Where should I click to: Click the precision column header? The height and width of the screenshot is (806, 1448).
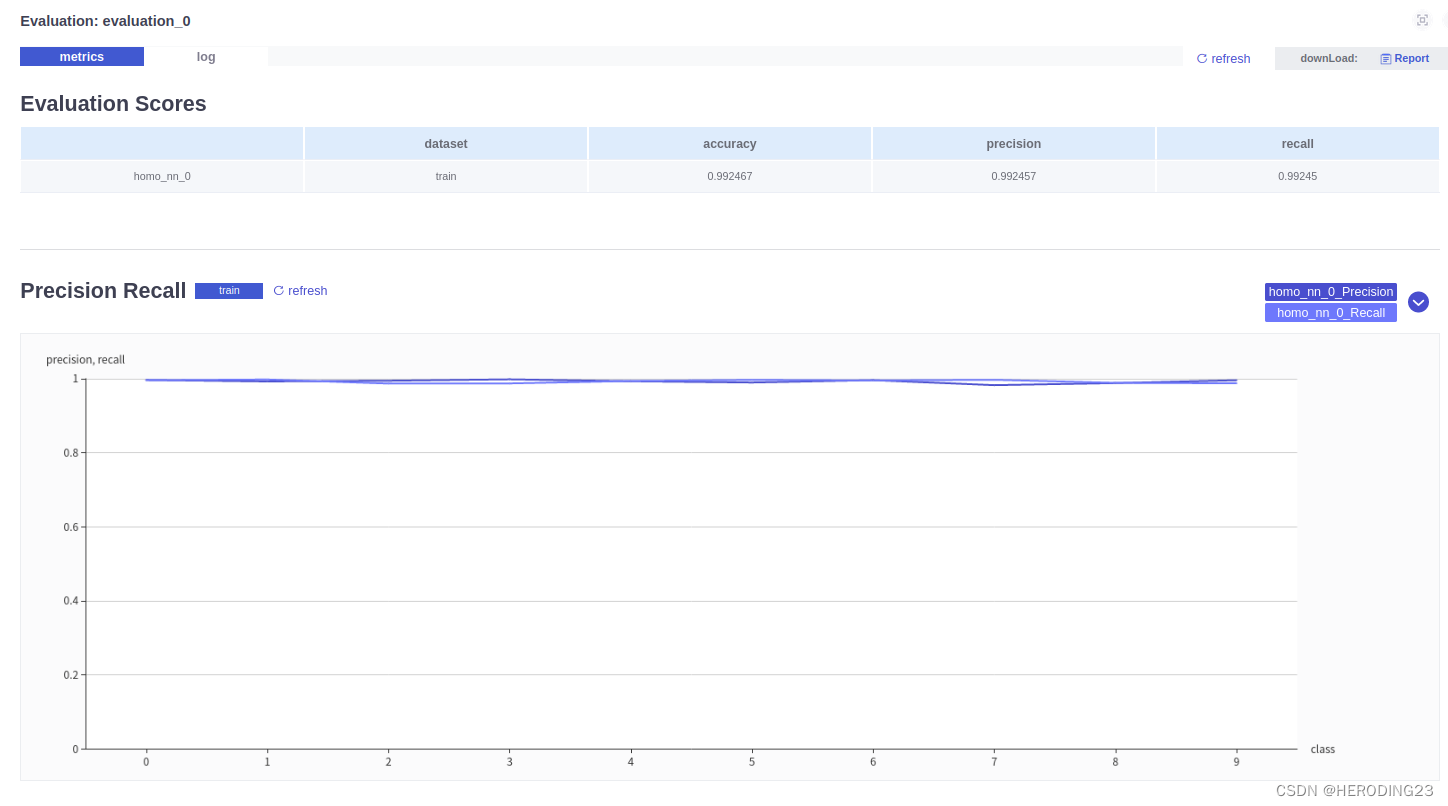coord(1014,144)
